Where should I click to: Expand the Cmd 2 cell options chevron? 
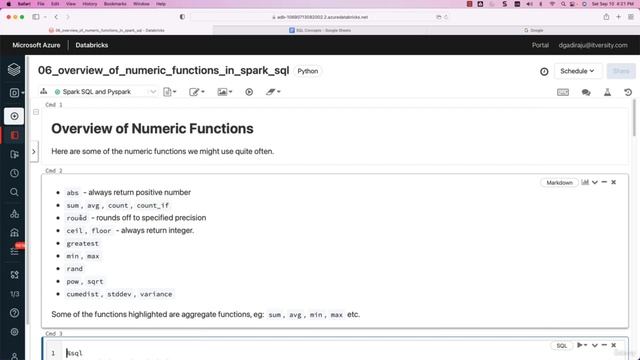click(595, 182)
